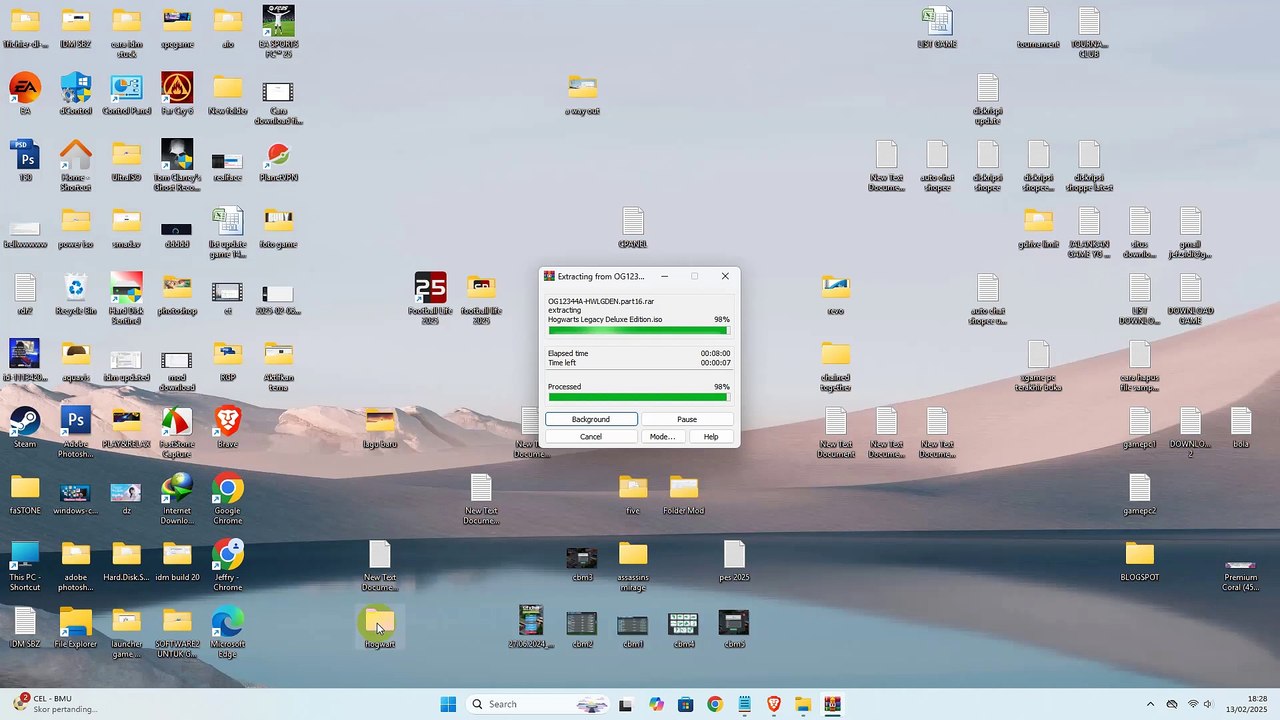This screenshot has height=720, width=1280.
Task: Select the CPANEL text file
Action: point(632,227)
